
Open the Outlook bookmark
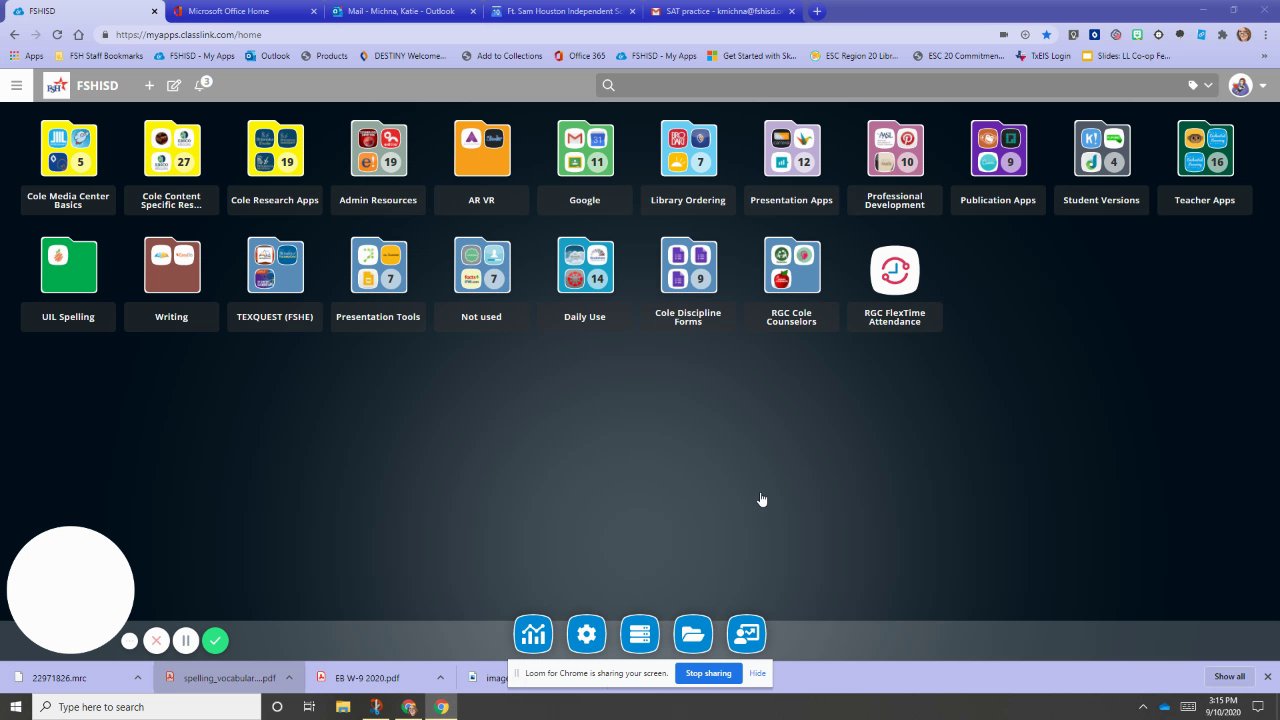pos(267,56)
